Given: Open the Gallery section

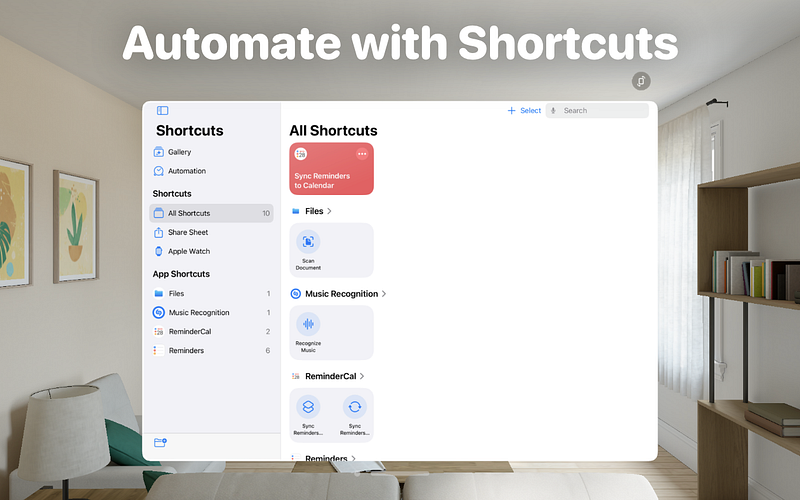Looking at the screenshot, I should (211, 152).
